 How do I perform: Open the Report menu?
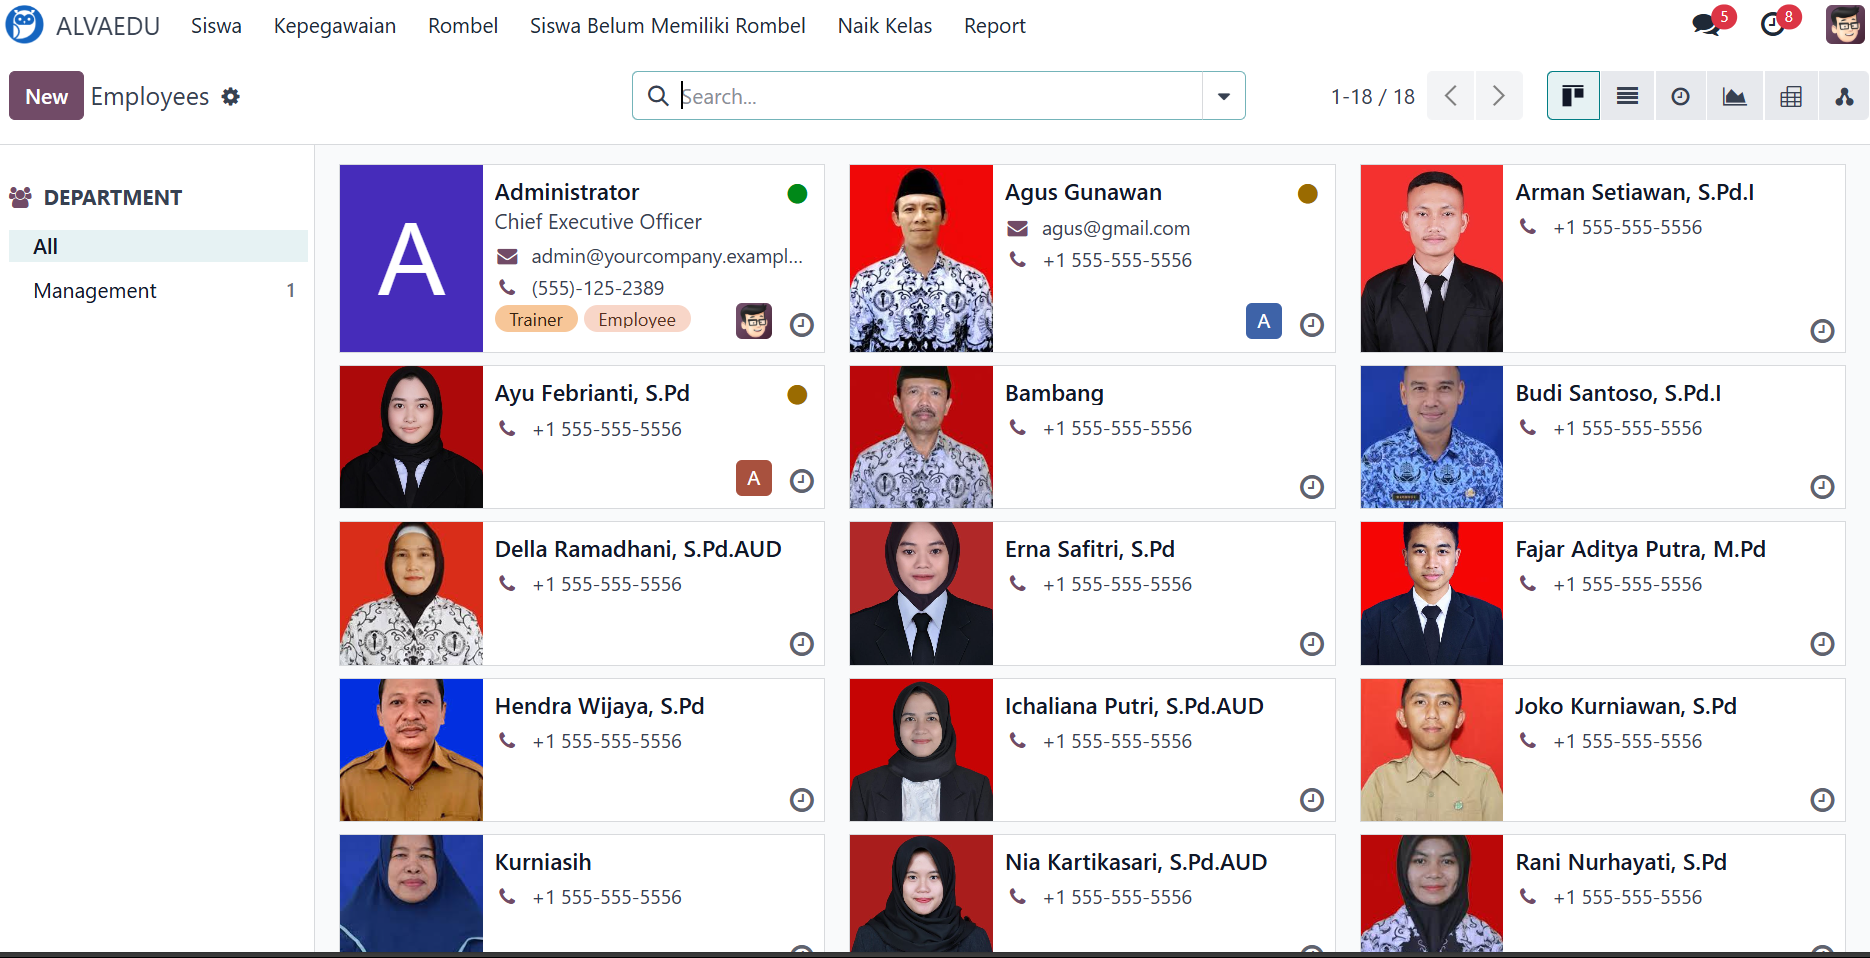pos(994,26)
